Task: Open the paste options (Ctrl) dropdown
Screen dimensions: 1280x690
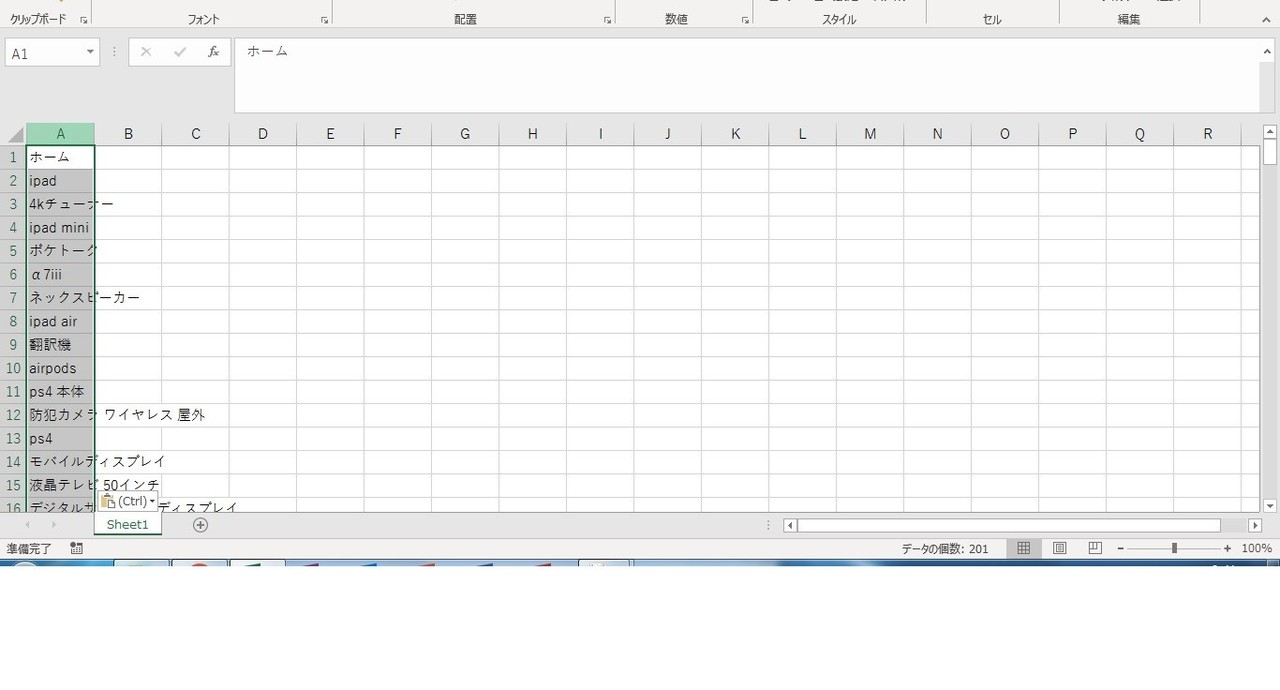Action: (x=128, y=501)
